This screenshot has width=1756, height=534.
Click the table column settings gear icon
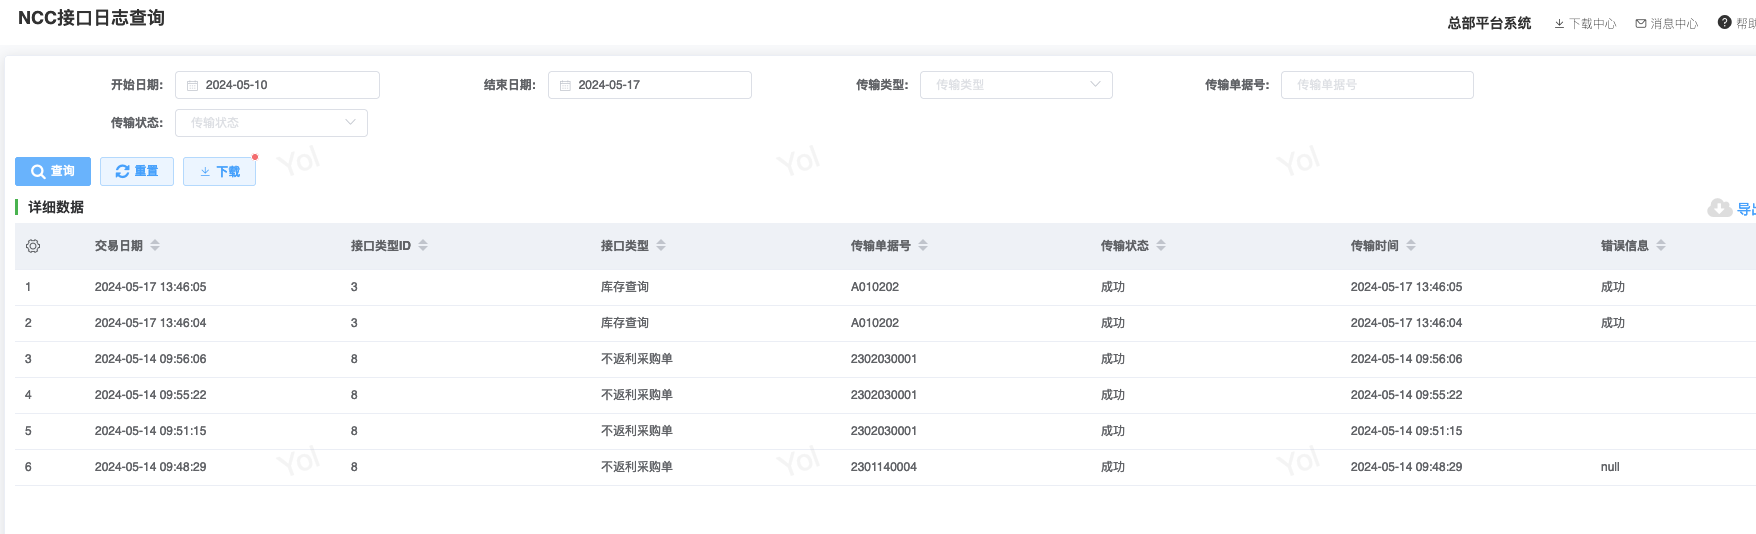click(x=33, y=246)
